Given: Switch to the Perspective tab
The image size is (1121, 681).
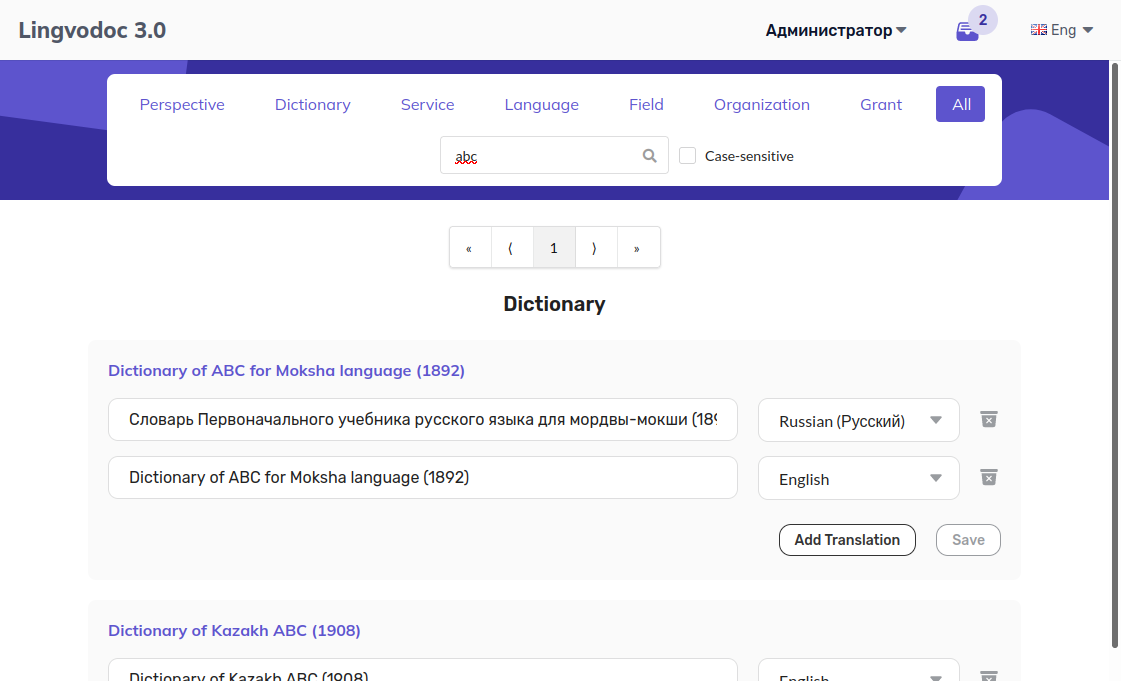Looking at the screenshot, I should (182, 104).
